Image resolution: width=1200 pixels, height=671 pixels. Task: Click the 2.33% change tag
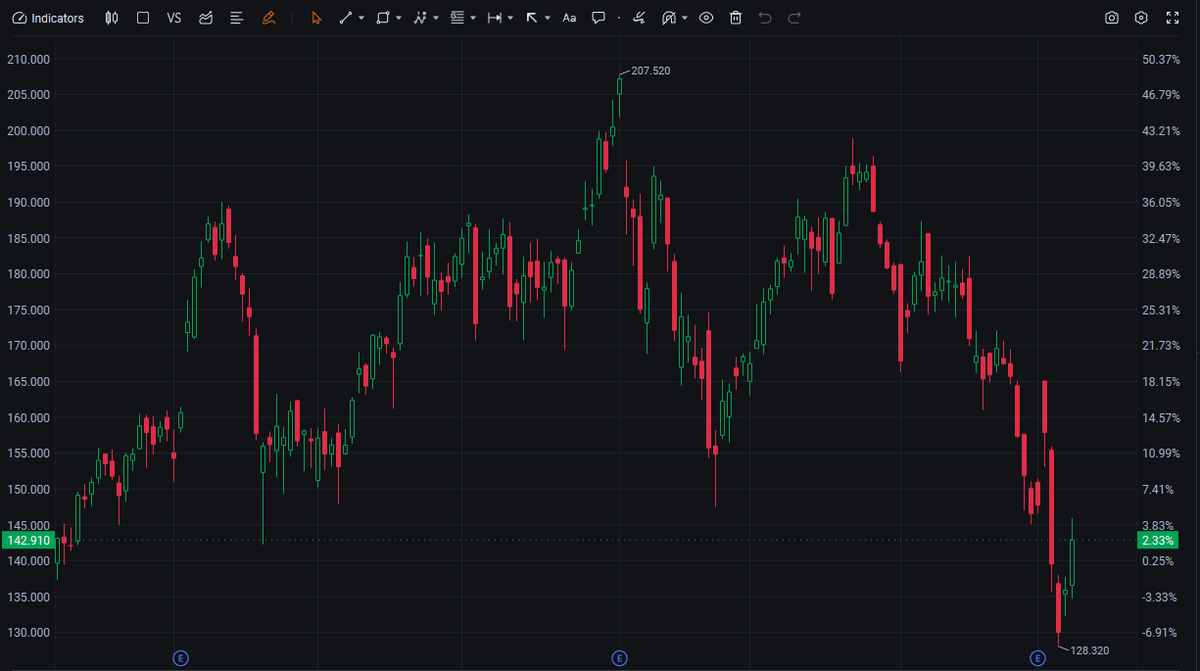click(1159, 541)
